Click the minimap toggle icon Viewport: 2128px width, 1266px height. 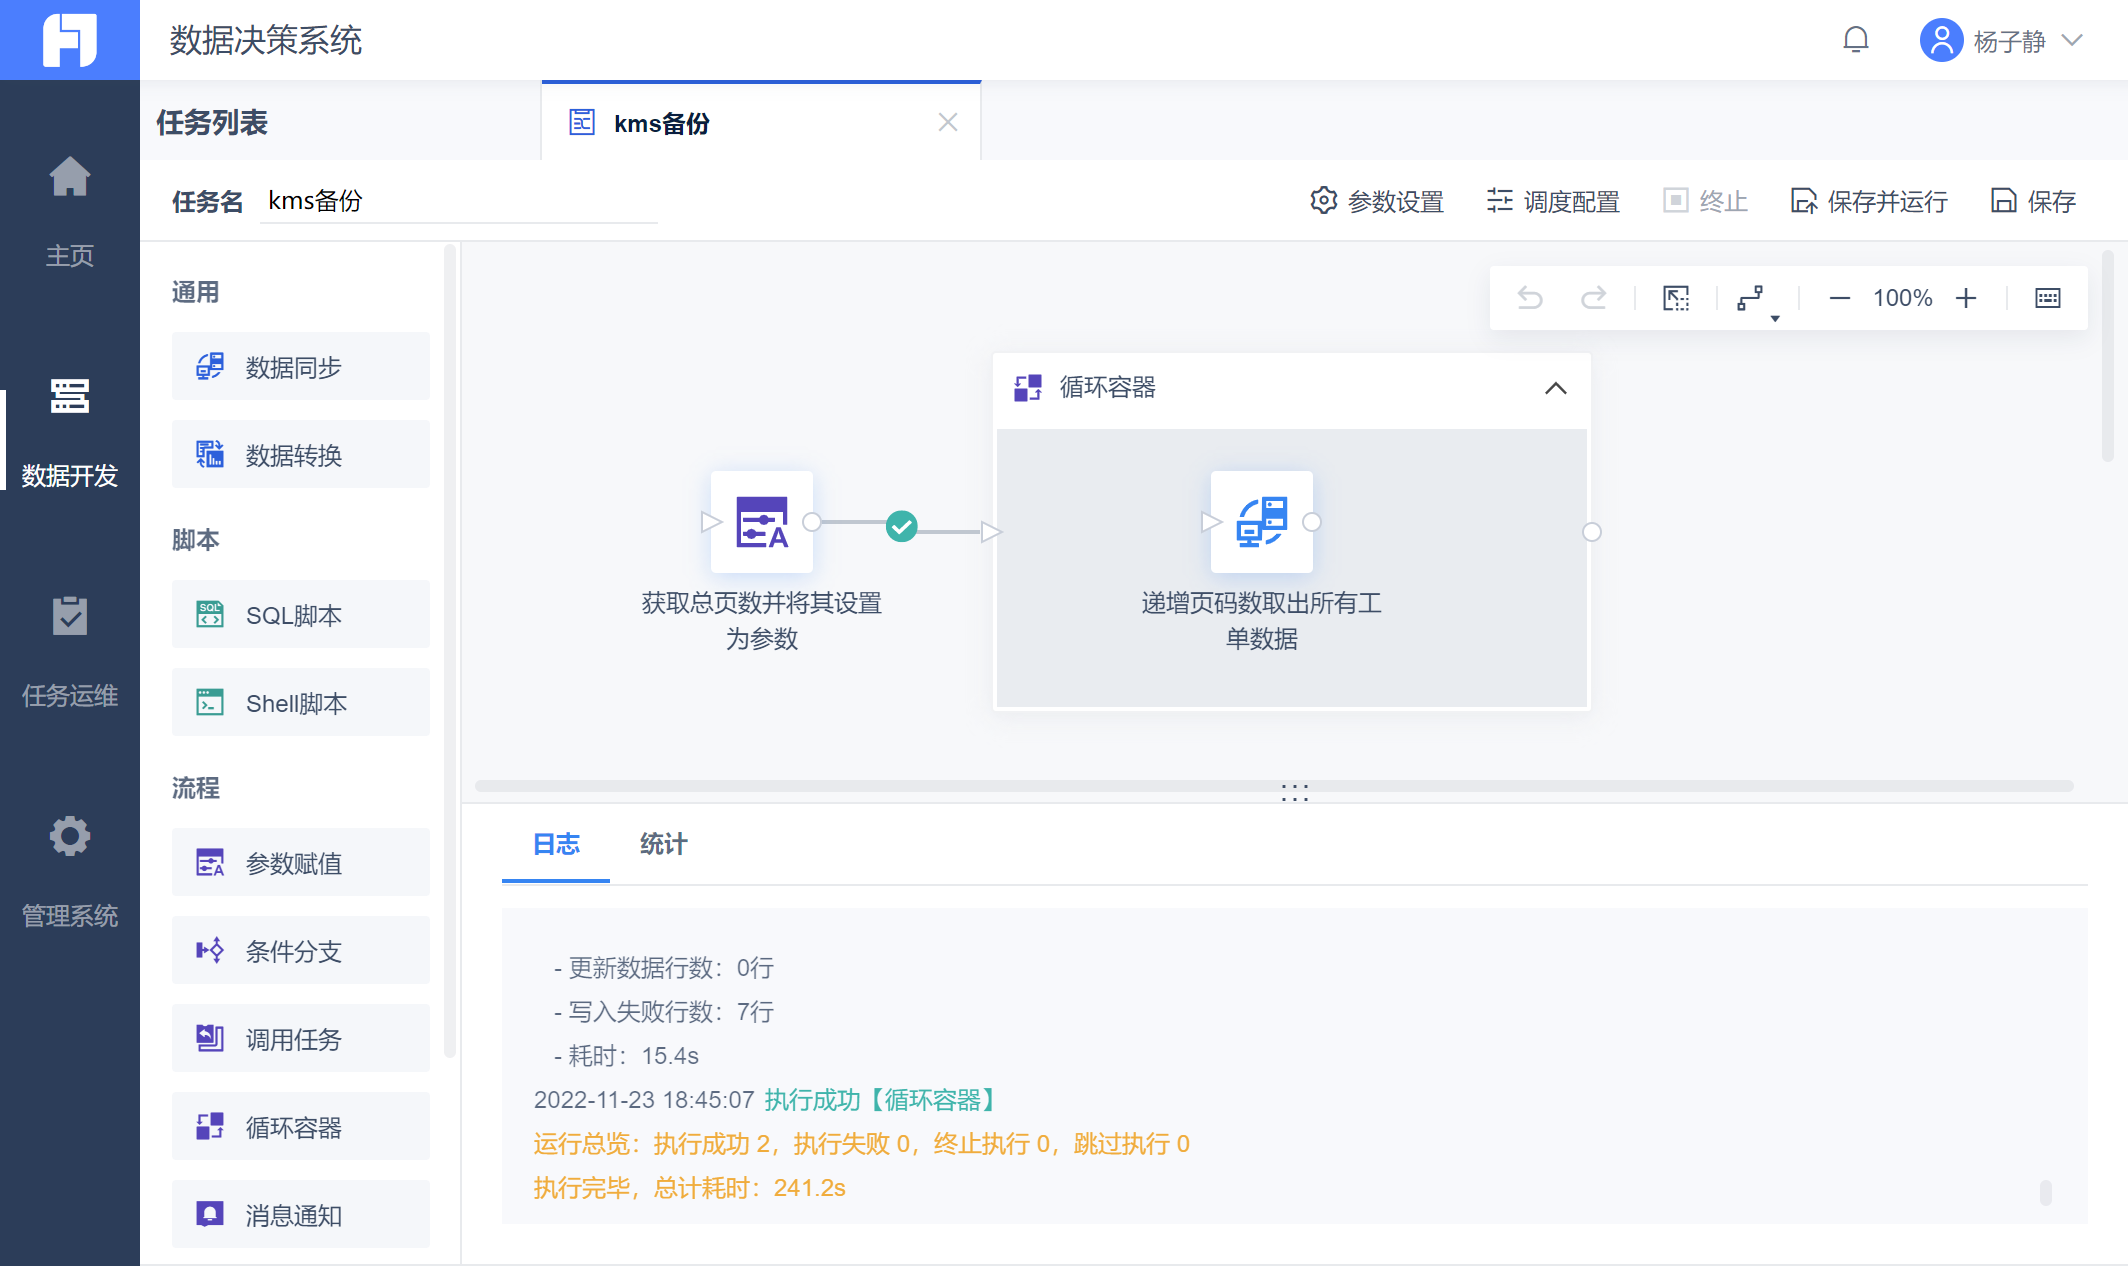click(2047, 298)
